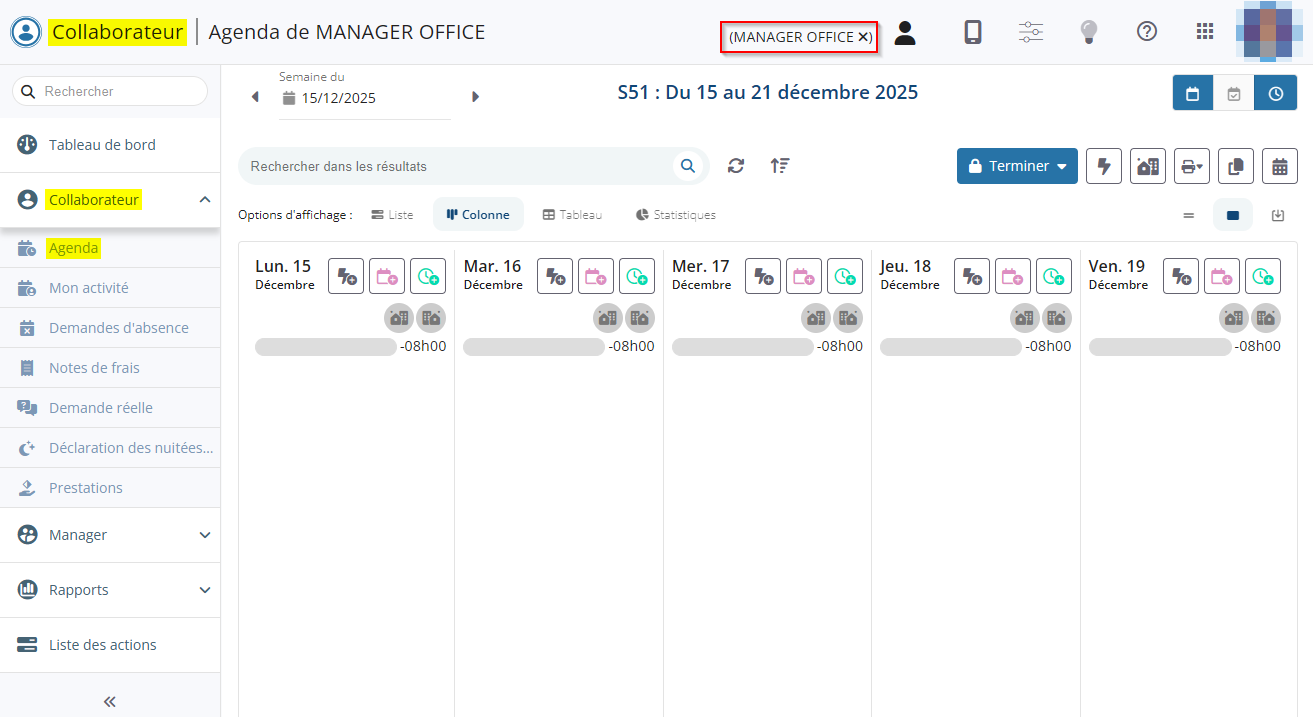
Task: Open the mobile phone icon in header
Action: [972, 32]
